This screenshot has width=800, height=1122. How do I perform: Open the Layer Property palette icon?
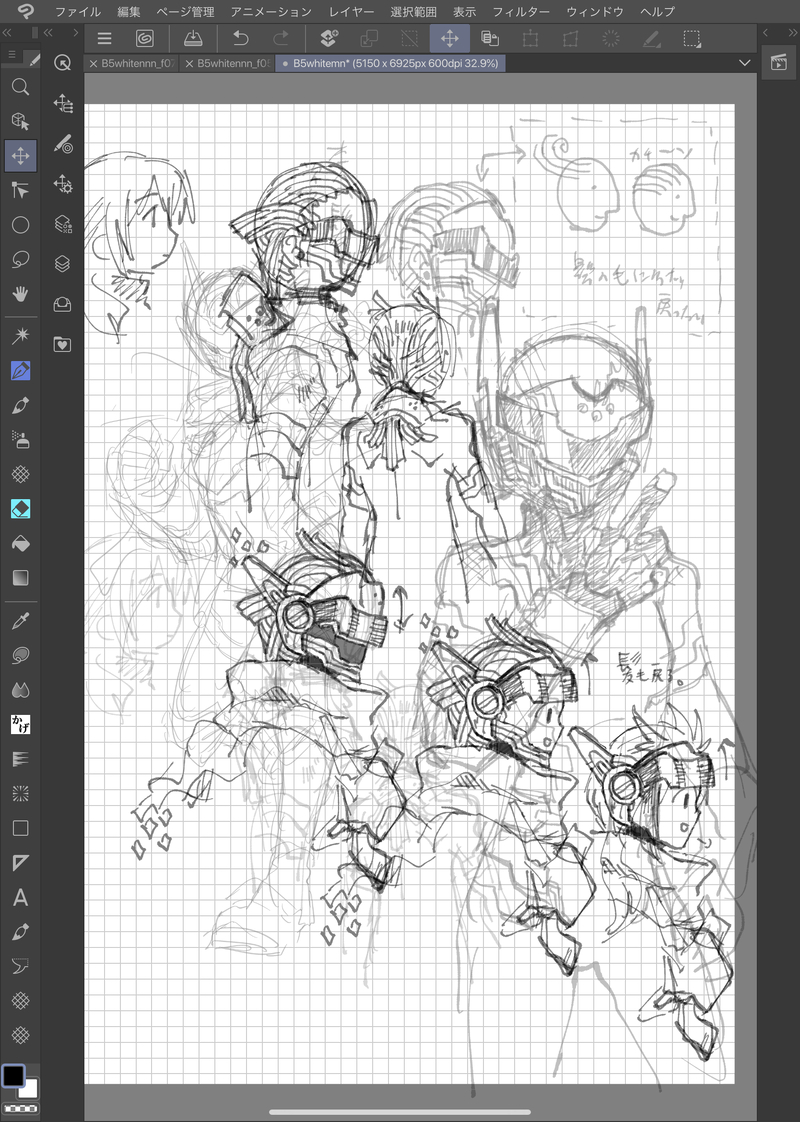63,224
